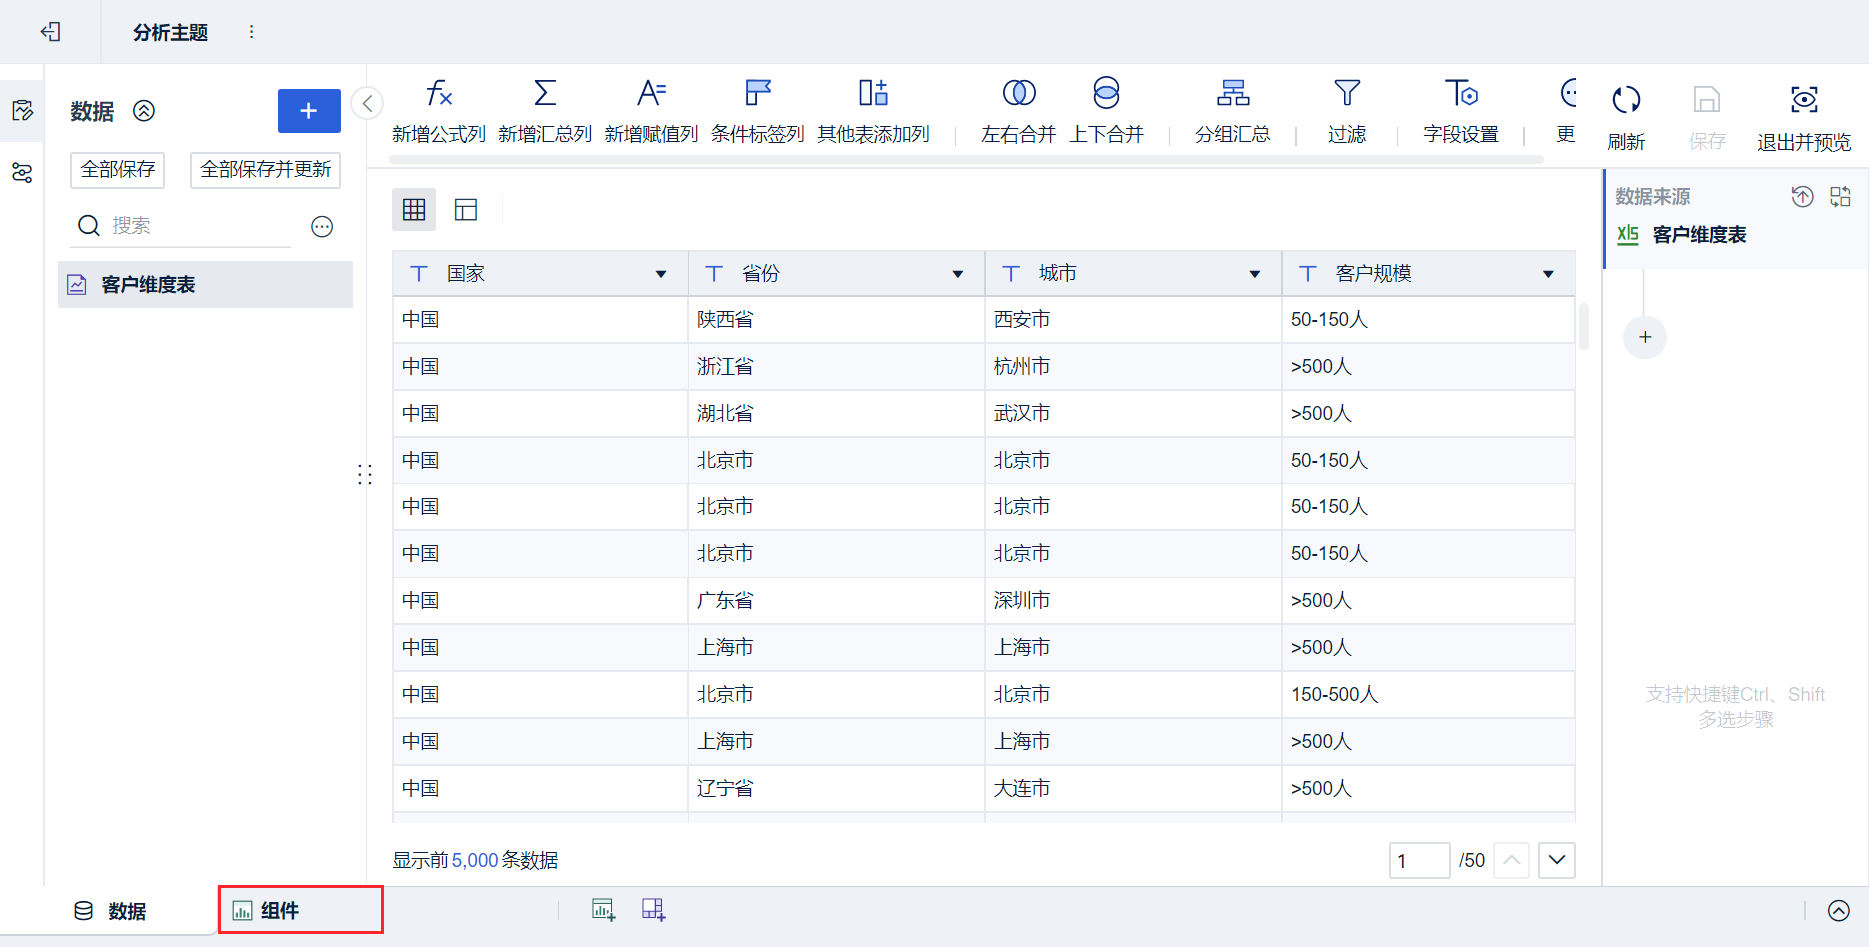Open the edit-sheet icon in left sidebar
The width and height of the screenshot is (1869, 947).
(22, 110)
